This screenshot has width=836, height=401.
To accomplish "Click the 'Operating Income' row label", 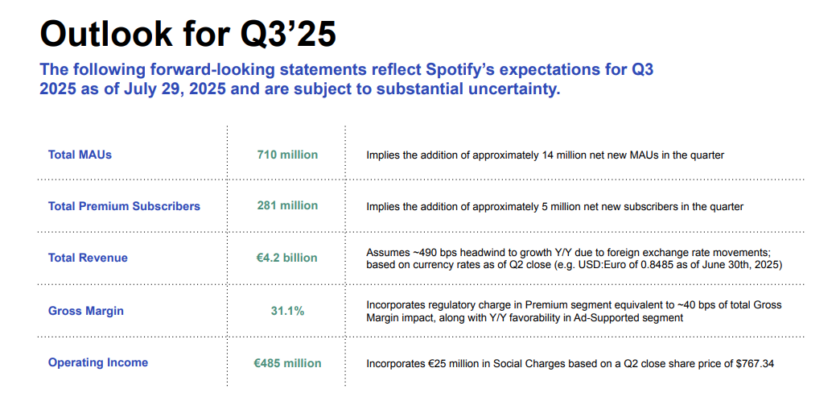I will pyautogui.click(x=98, y=363).
